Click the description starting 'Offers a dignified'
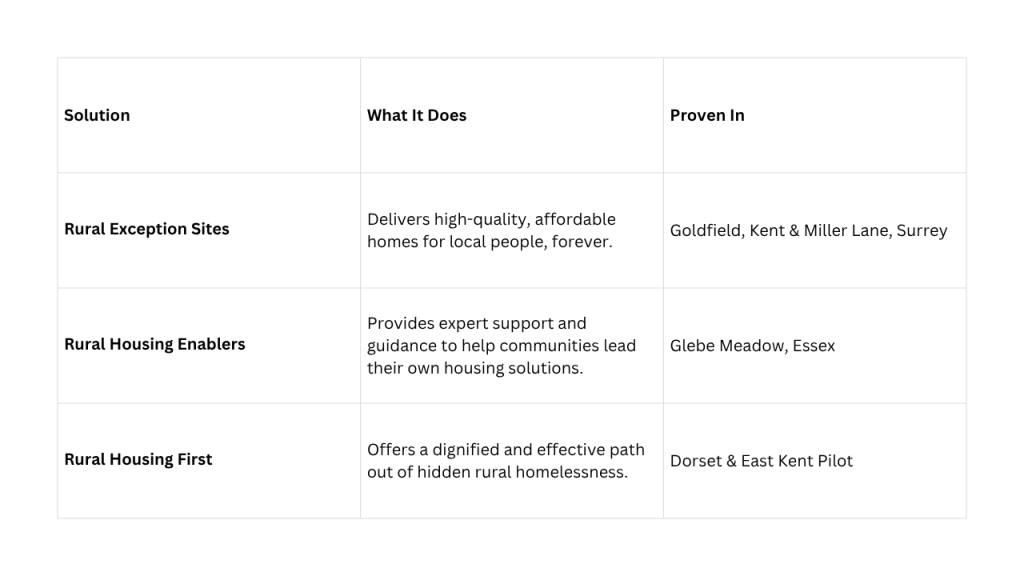Screen dimensions: 1024x576 pos(505,460)
